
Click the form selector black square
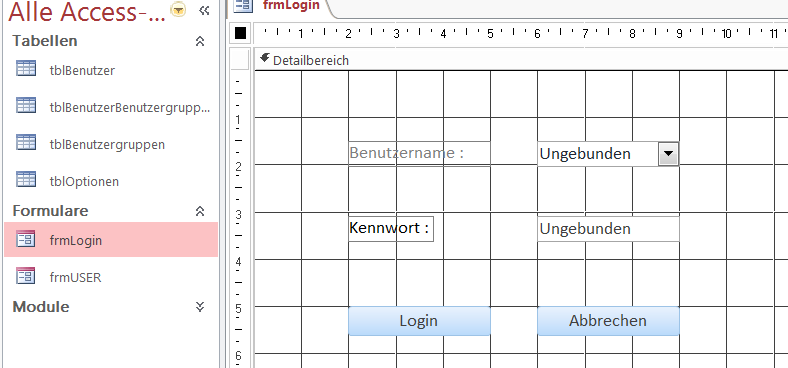(240, 33)
